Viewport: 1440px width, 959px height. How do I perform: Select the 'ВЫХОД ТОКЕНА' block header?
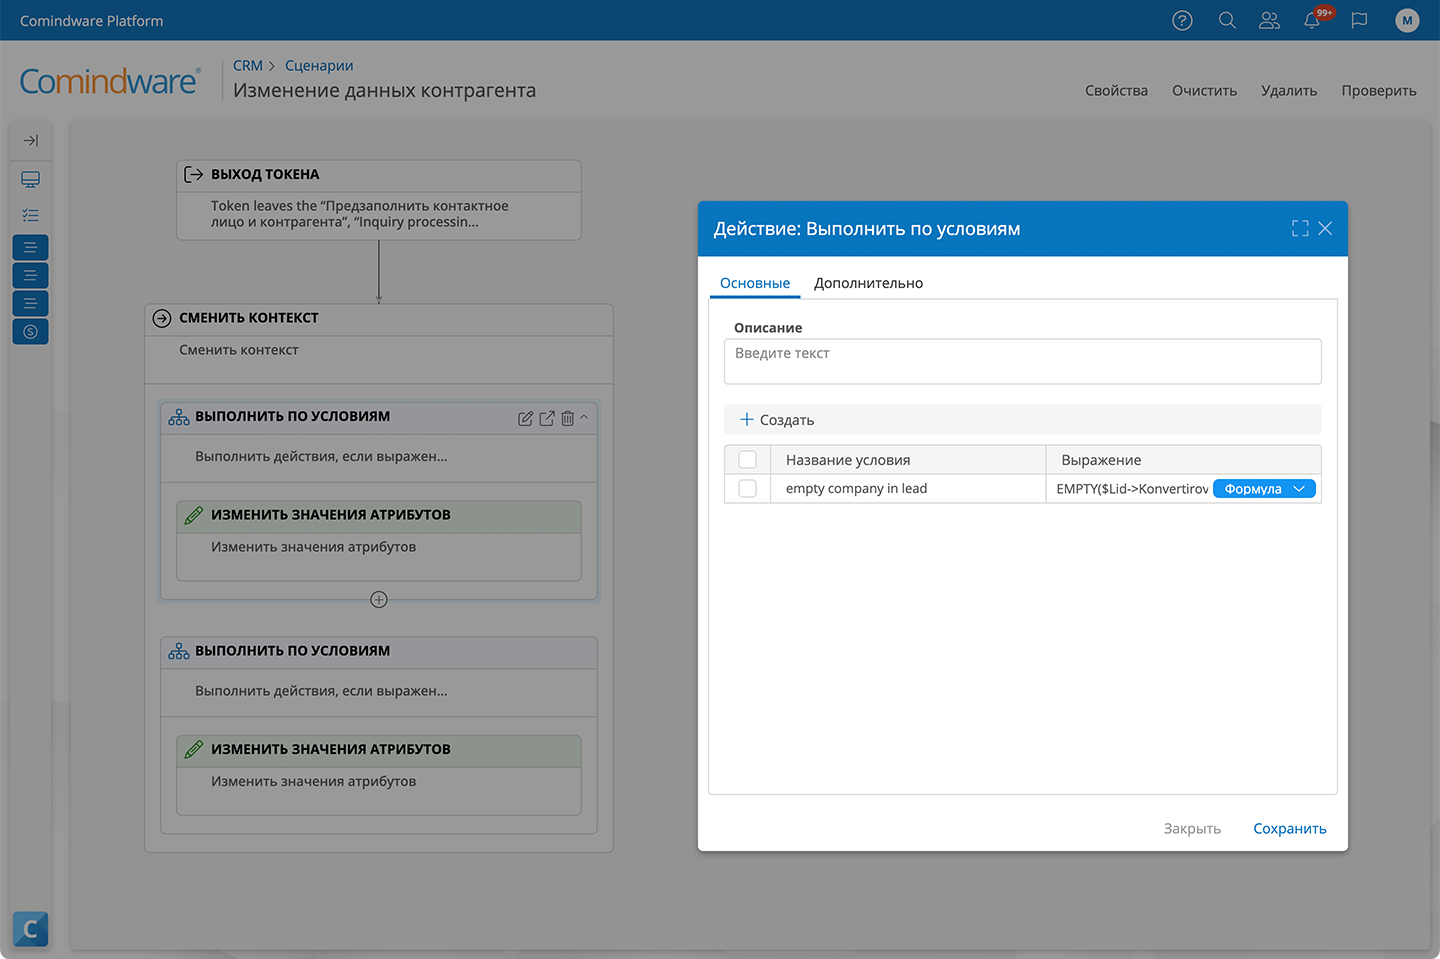coord(379,175)
